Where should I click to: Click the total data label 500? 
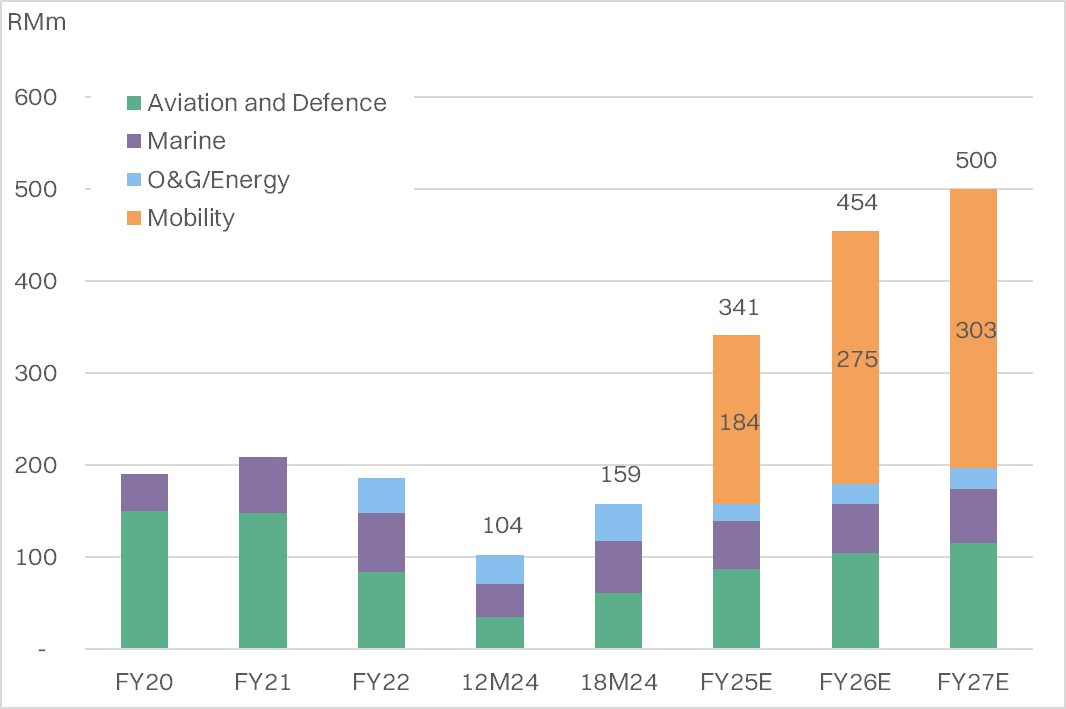975,161
